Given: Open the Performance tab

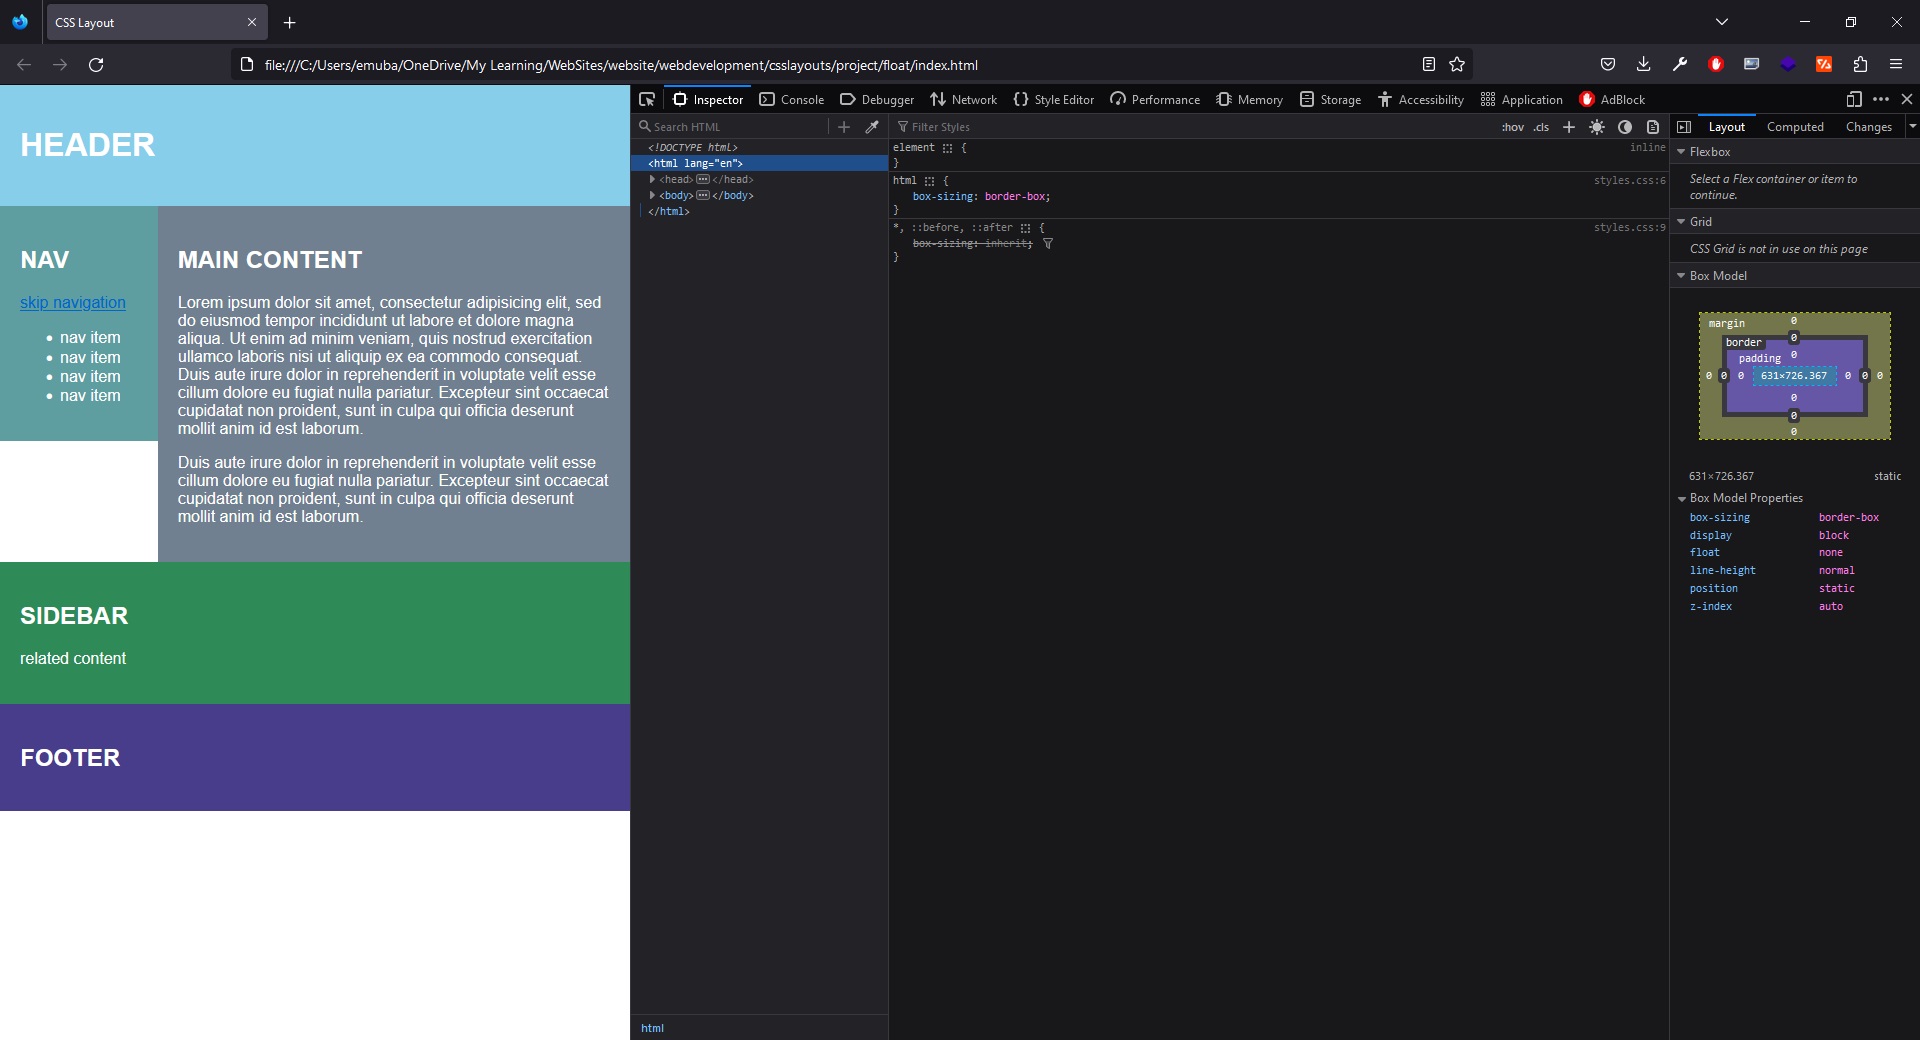Looking at the screenshot, I should coord(1155,99).
